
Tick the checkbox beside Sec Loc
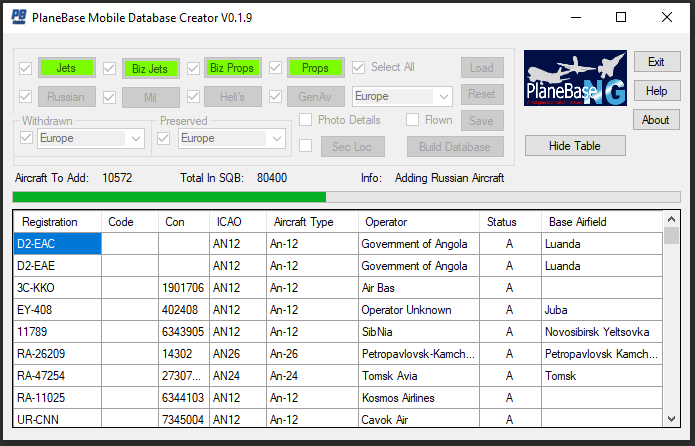(306, 146)
